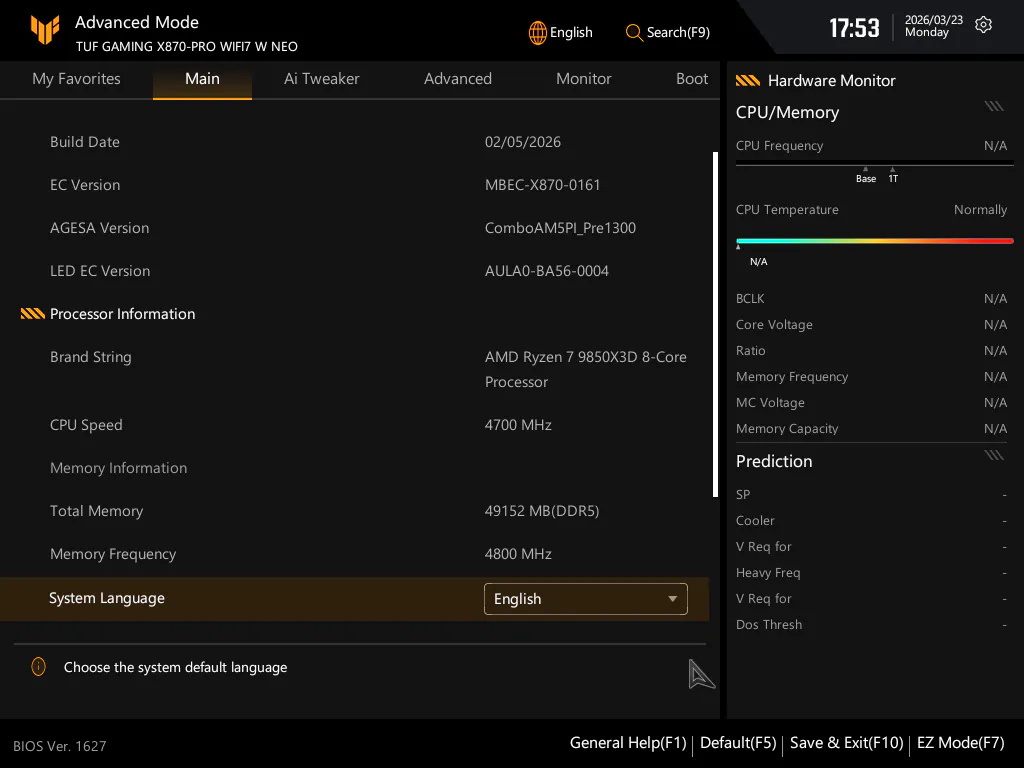
Task: Click AMD Ryzen 7 9850X3D value
Action: 585,370
